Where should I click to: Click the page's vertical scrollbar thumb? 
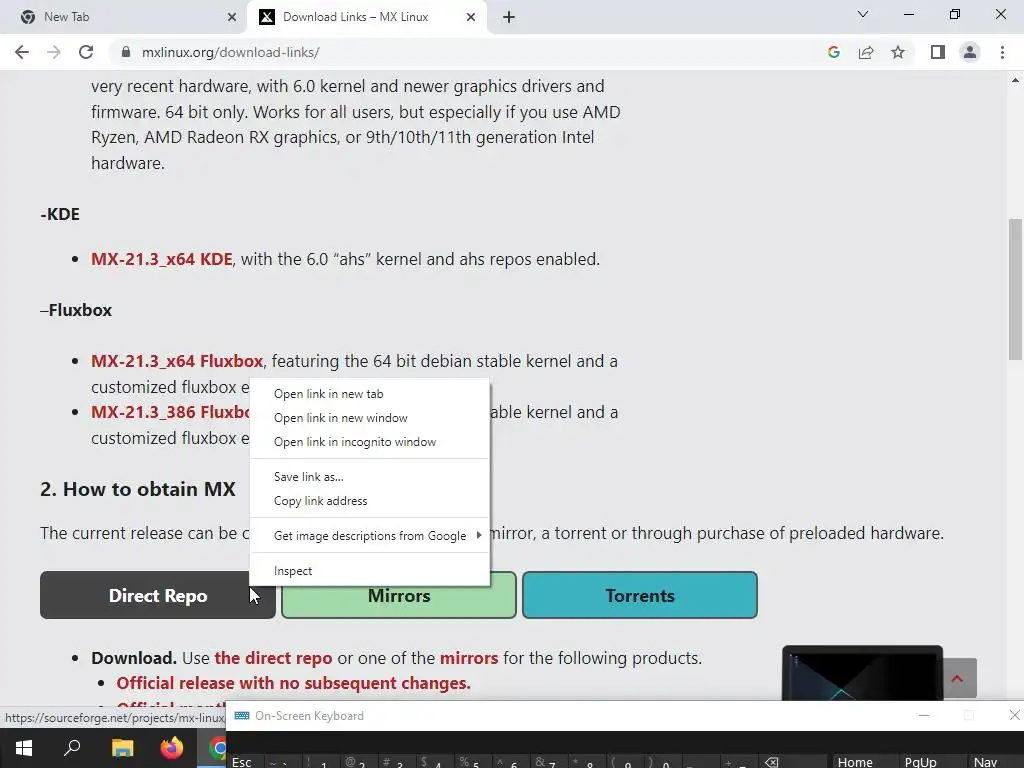(x=1015, y=289)
